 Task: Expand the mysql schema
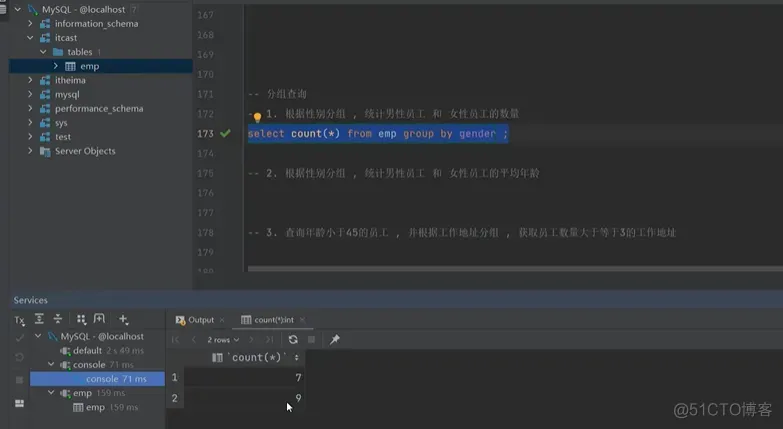coord(30,94)
